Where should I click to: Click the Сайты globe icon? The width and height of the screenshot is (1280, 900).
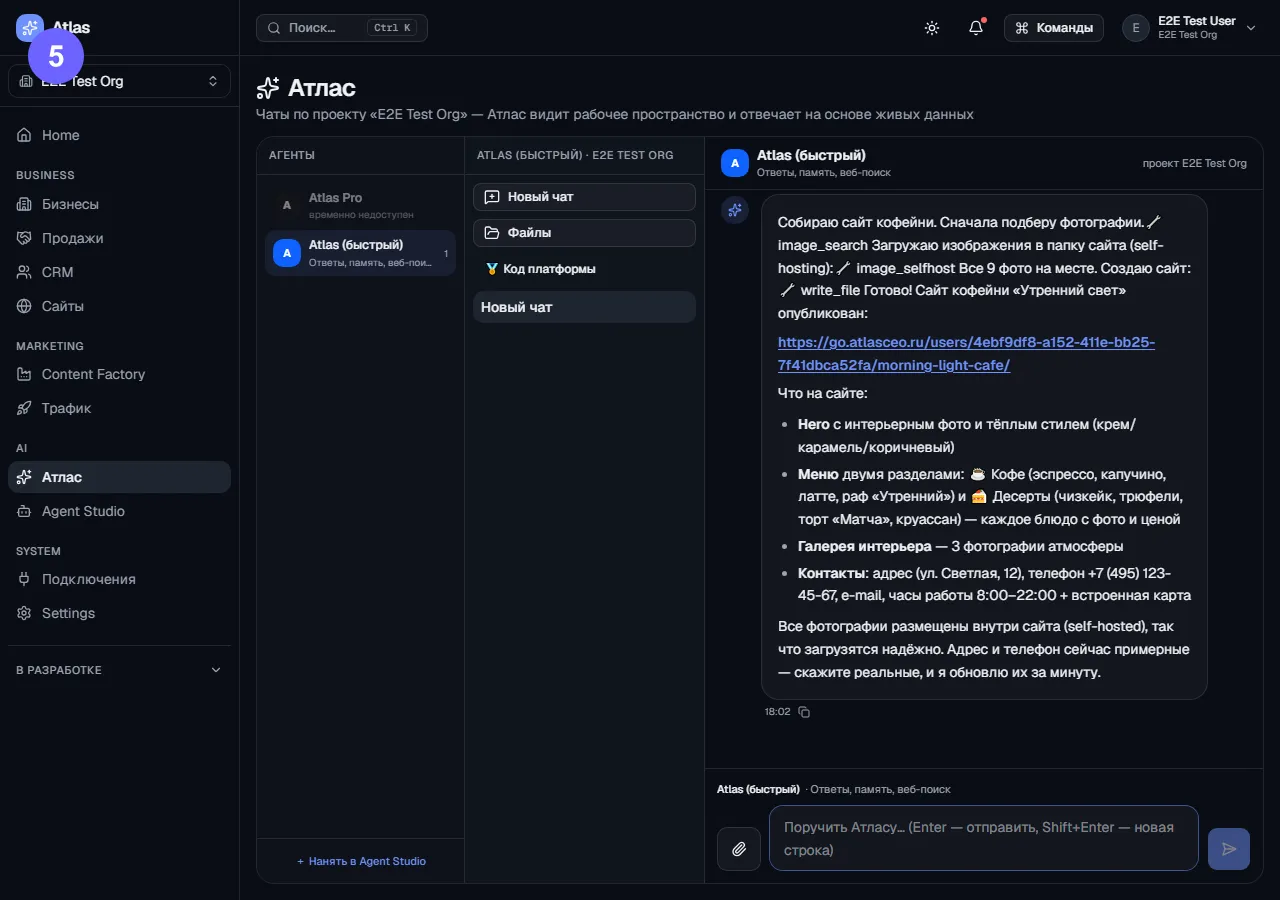(24, 306)
